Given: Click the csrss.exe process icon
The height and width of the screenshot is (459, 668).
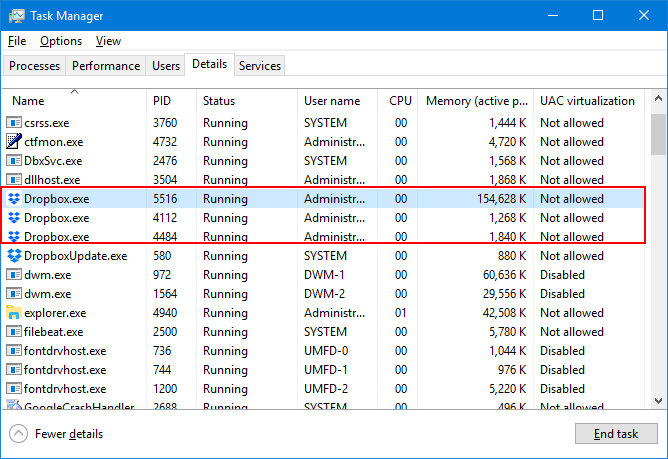Looking at the screenshot, I should click(14, 123).
